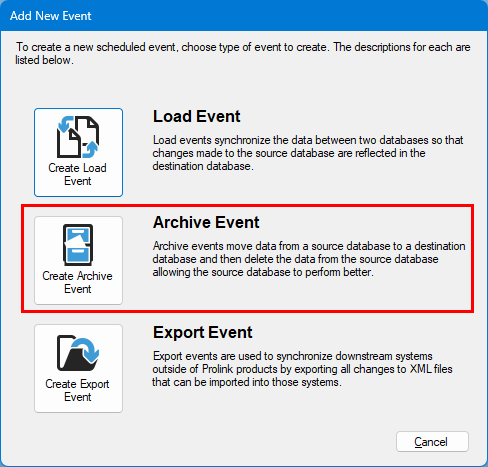Click the 'Load Event' heading
488x467 pixels.
[197, 116]
